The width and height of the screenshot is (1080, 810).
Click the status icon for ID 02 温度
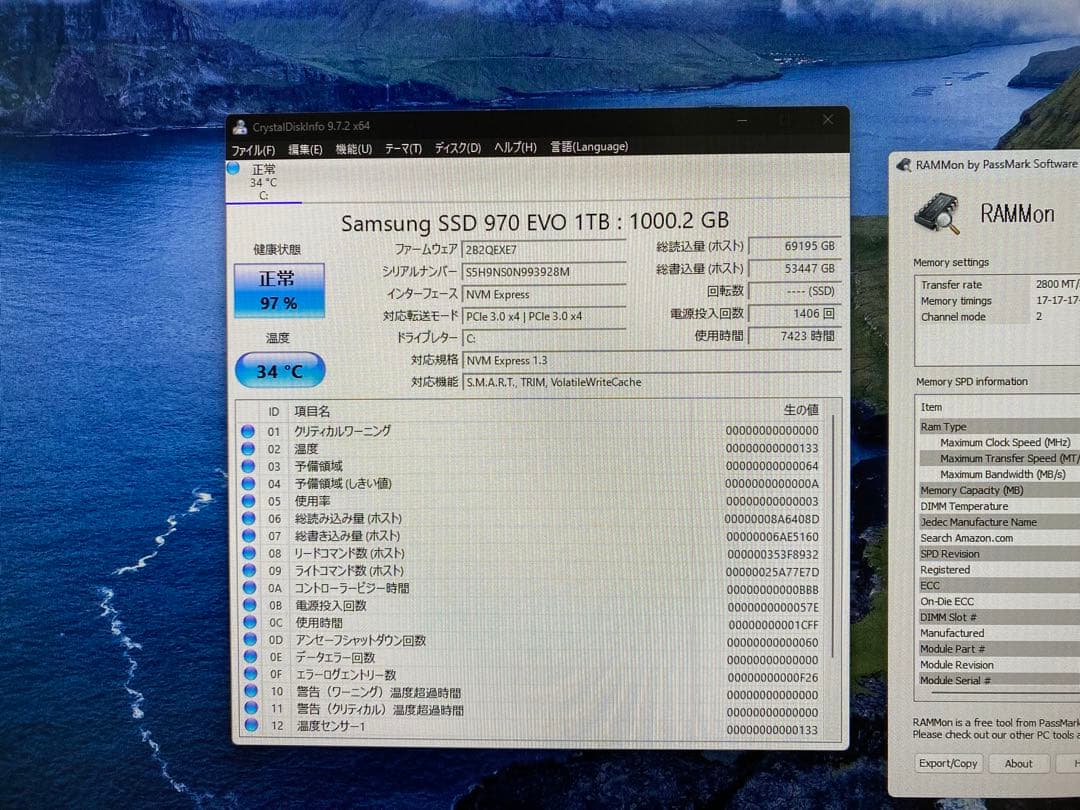point(248,449)
